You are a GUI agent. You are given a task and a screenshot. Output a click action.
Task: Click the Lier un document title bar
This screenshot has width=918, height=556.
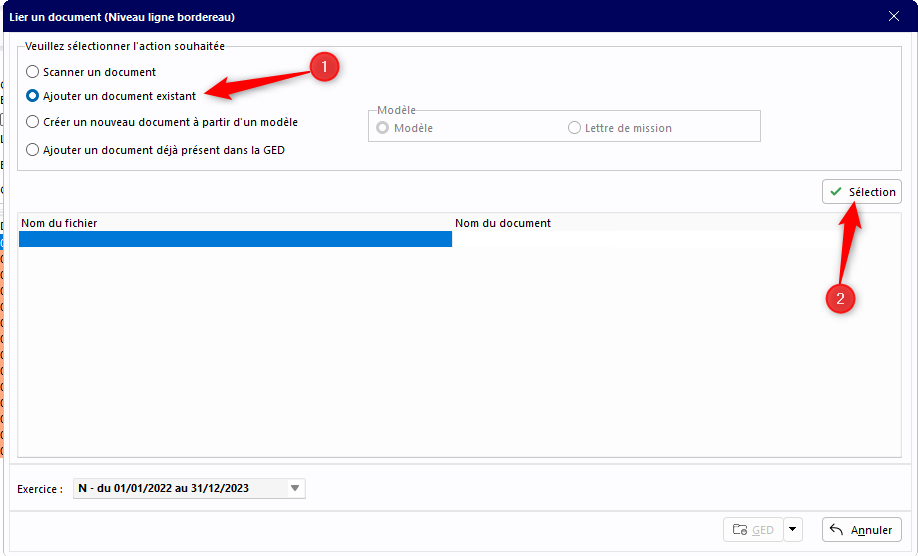coord(400,16)
